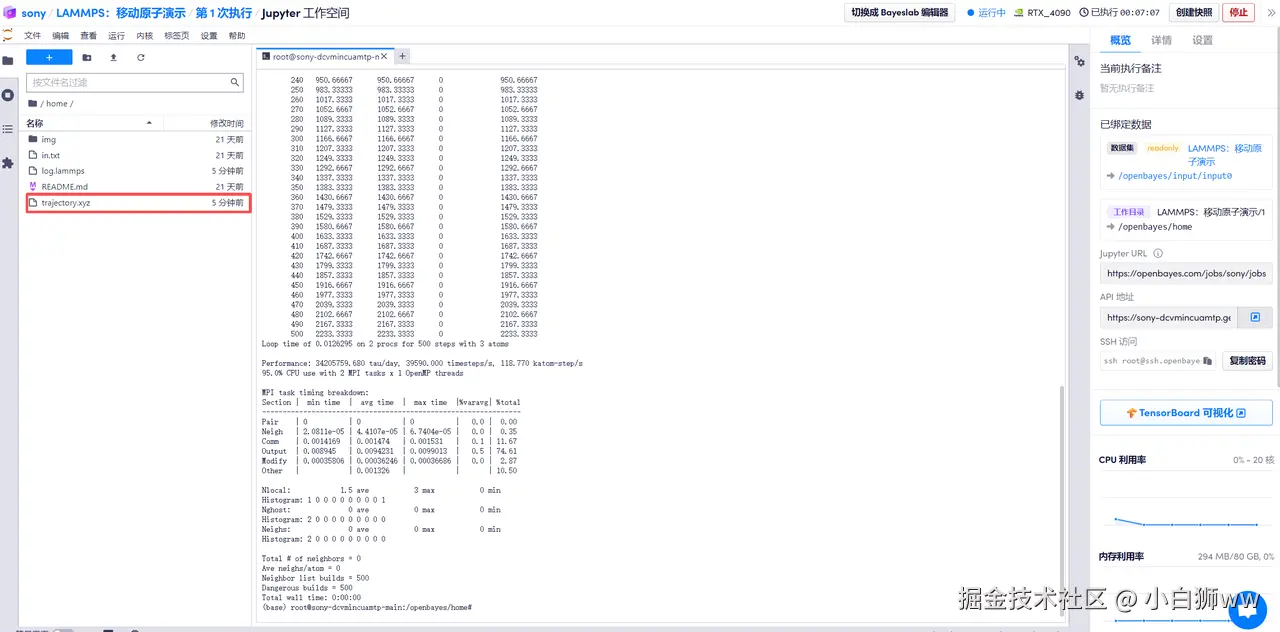
Task: Open the debugger bug icon
Action: tap(1079, 95)
